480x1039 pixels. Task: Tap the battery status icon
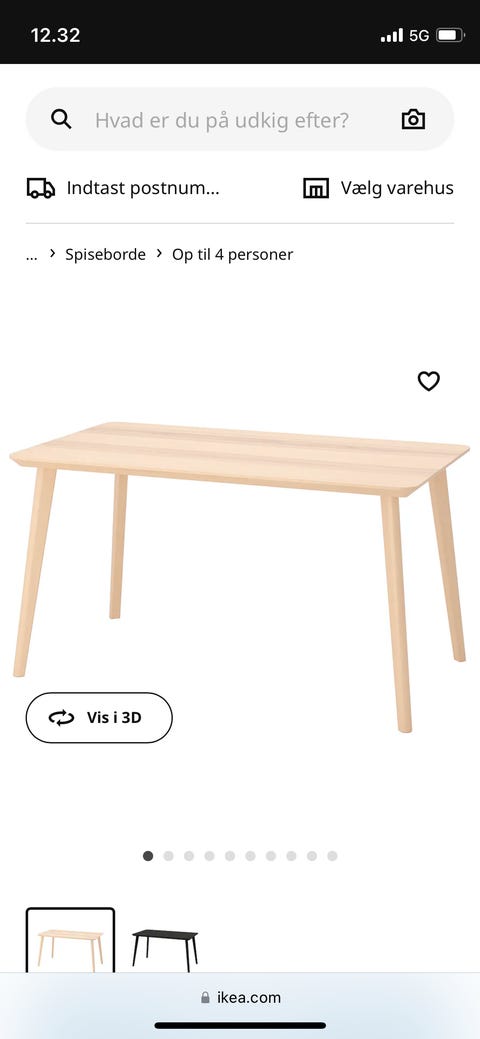[x=450, y=35]
